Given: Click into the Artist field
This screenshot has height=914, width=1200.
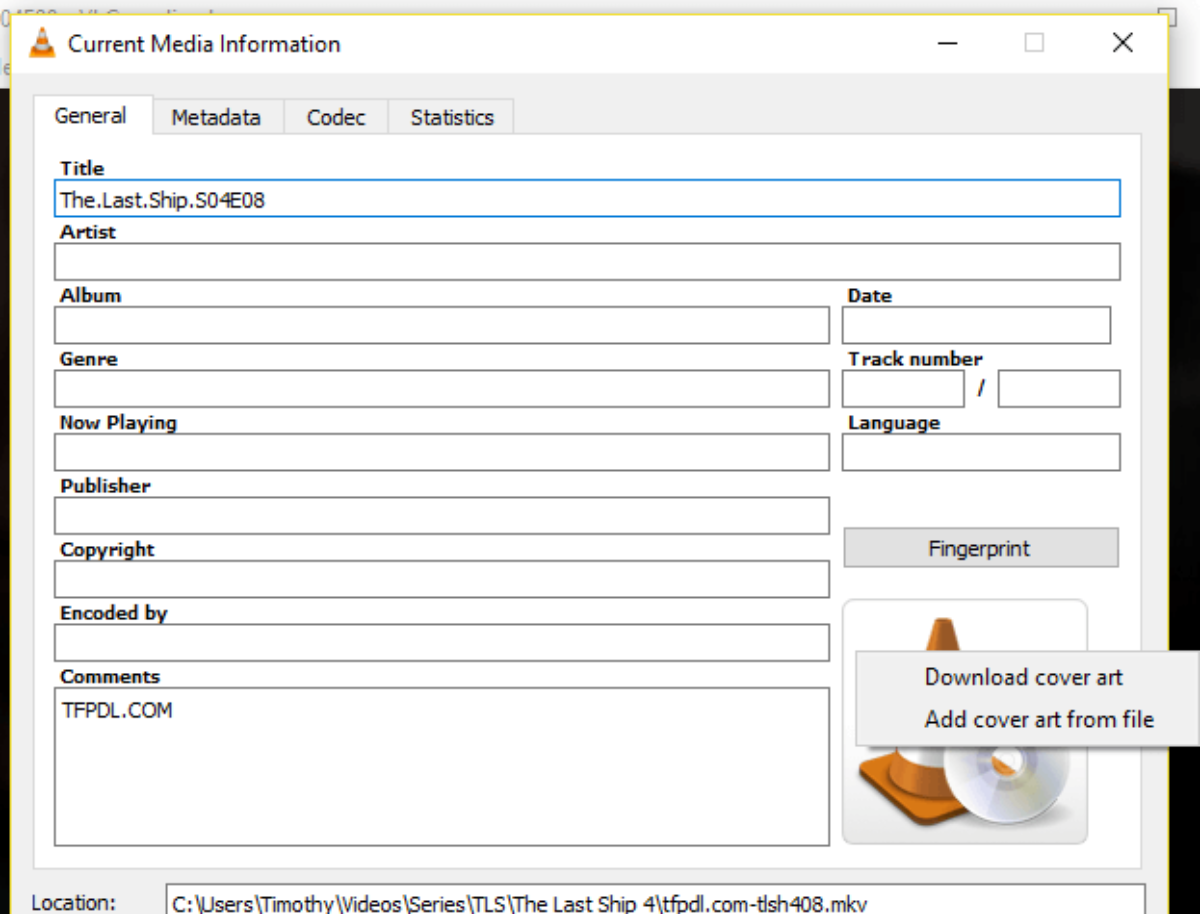Looking at the screenshot, I should click(x=587, y=262).
